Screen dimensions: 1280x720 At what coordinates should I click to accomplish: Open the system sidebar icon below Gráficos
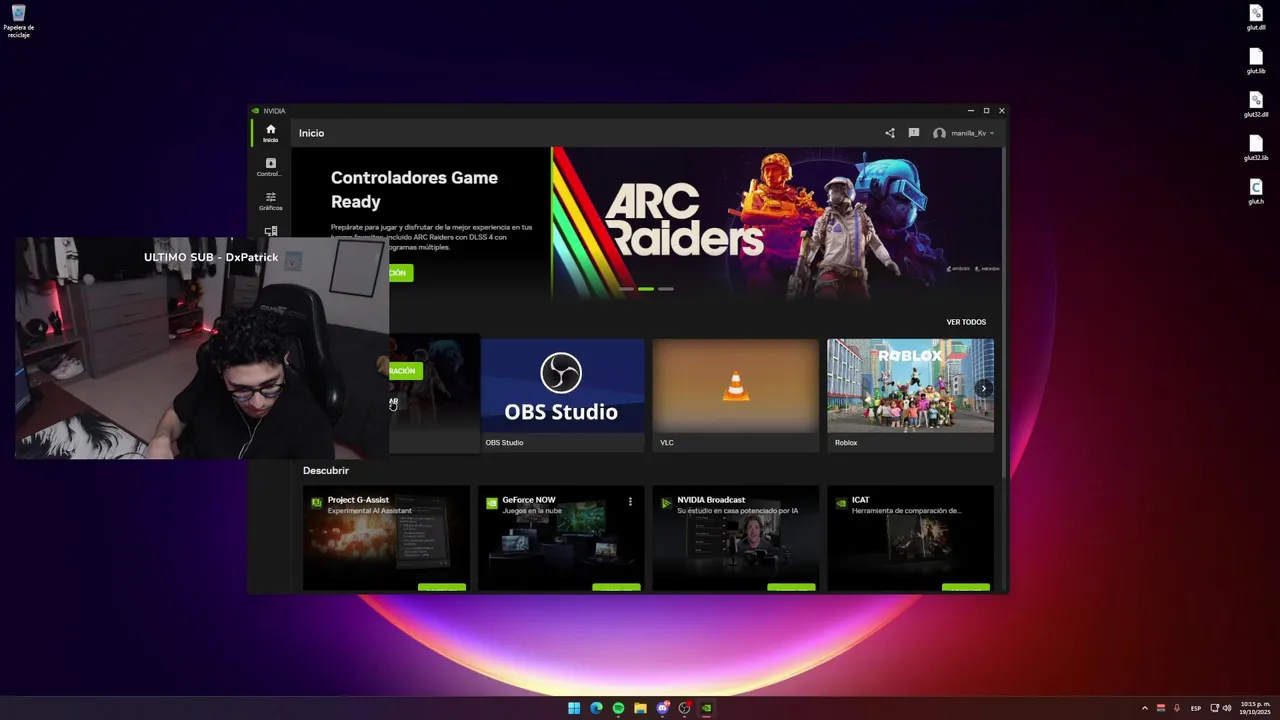(x=270, y=231)
